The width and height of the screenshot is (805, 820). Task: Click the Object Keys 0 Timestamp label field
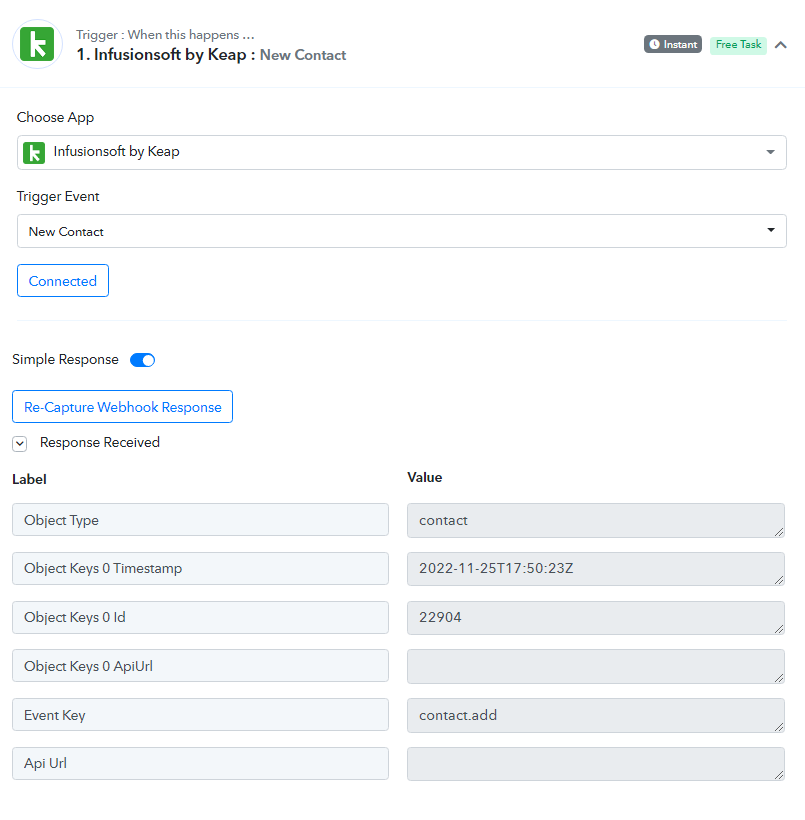tap(200, 568)
